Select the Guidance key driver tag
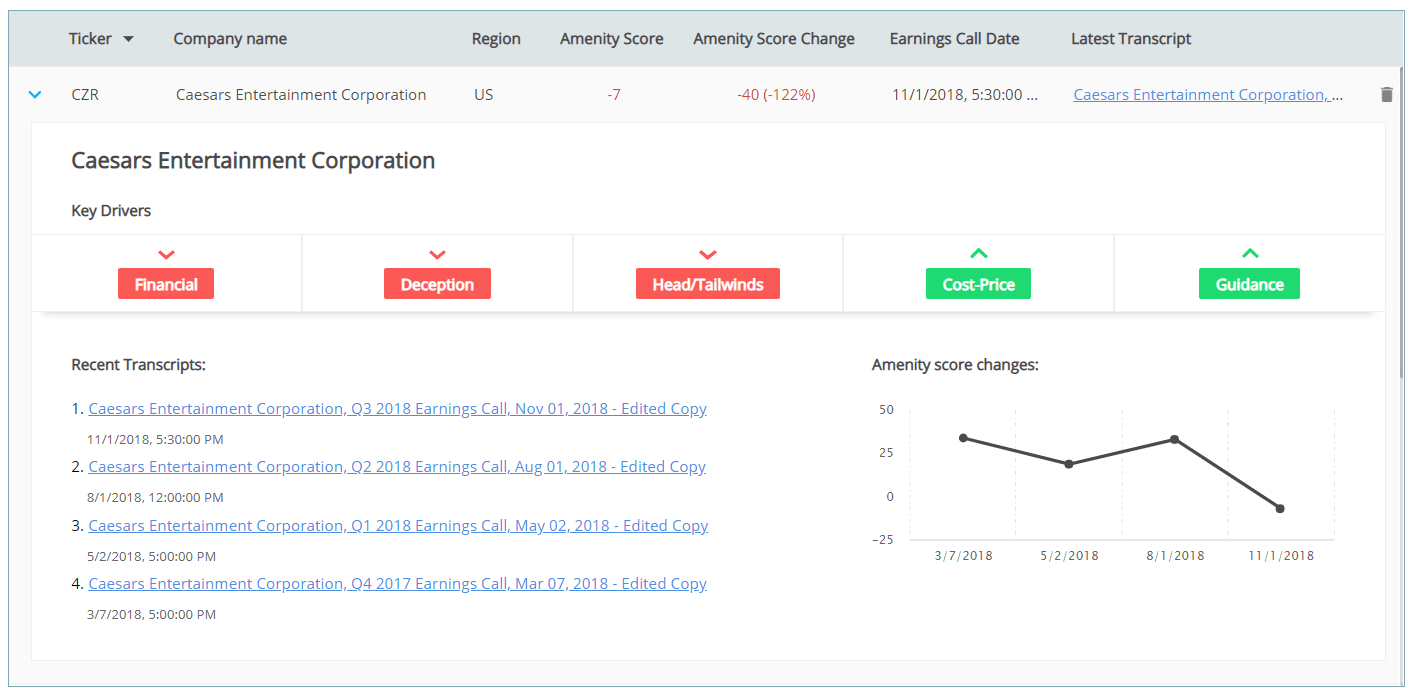Screen dimensions: 1416x688 pyautogui.click(x=1249, y=284)
